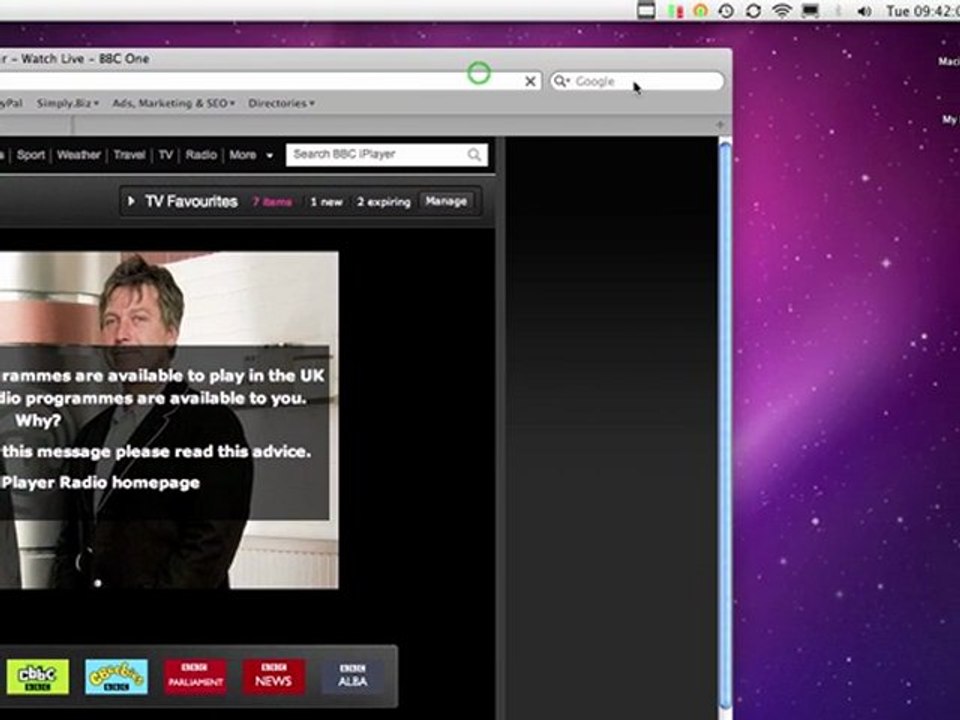Click the menu bar clock showing Tue 09:42
Screen dimensions: 960x720
(923, 11)
